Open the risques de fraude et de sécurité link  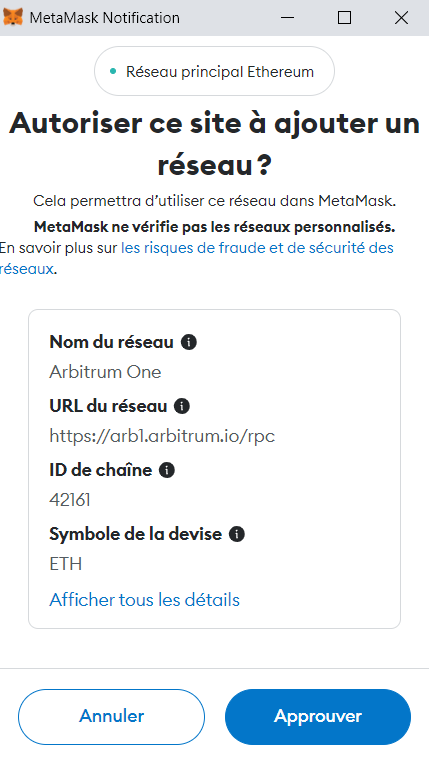(x=197, y=258)
